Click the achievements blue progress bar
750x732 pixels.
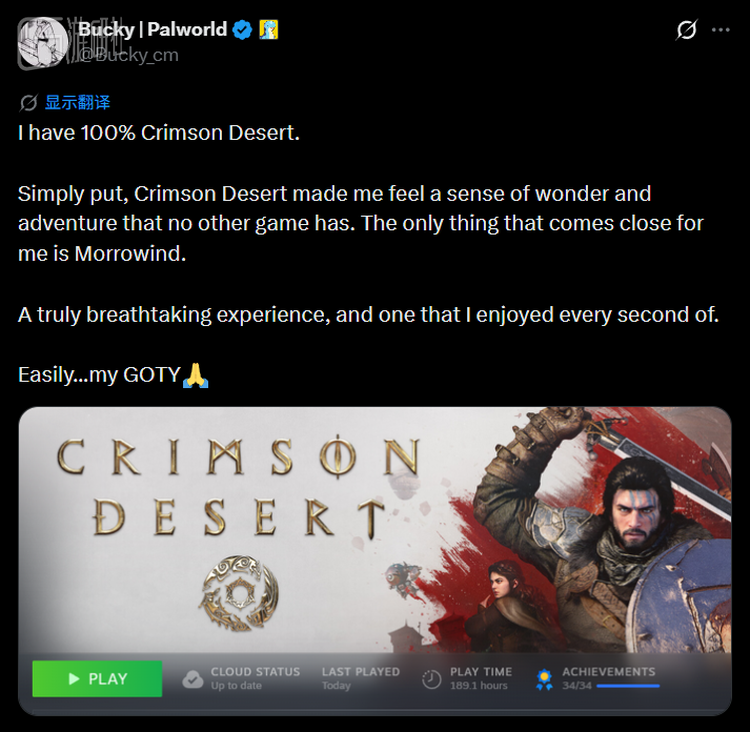click(x=628, y=686)
